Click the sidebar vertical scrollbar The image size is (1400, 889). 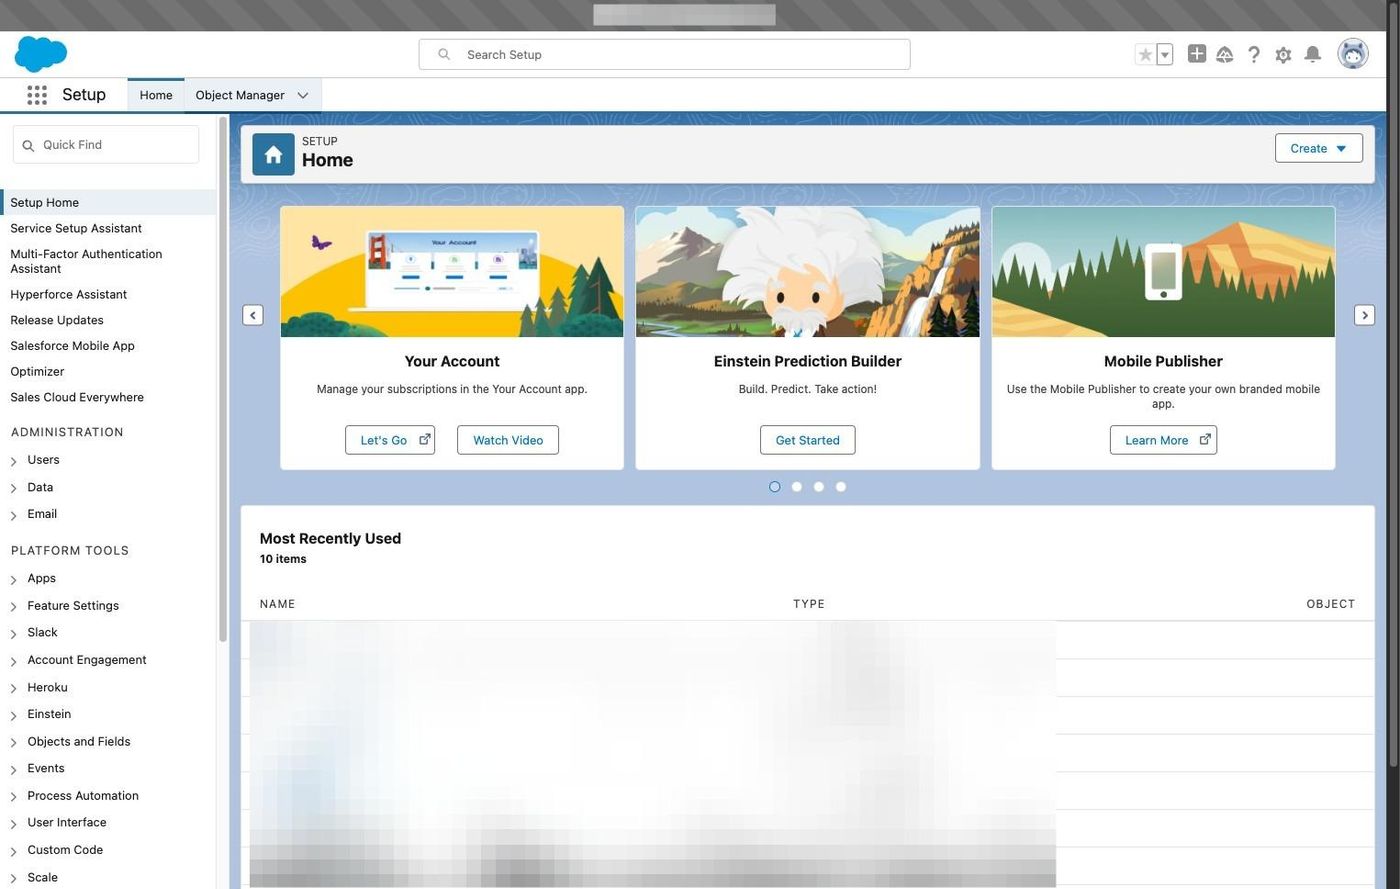click(x=223, y=380)
